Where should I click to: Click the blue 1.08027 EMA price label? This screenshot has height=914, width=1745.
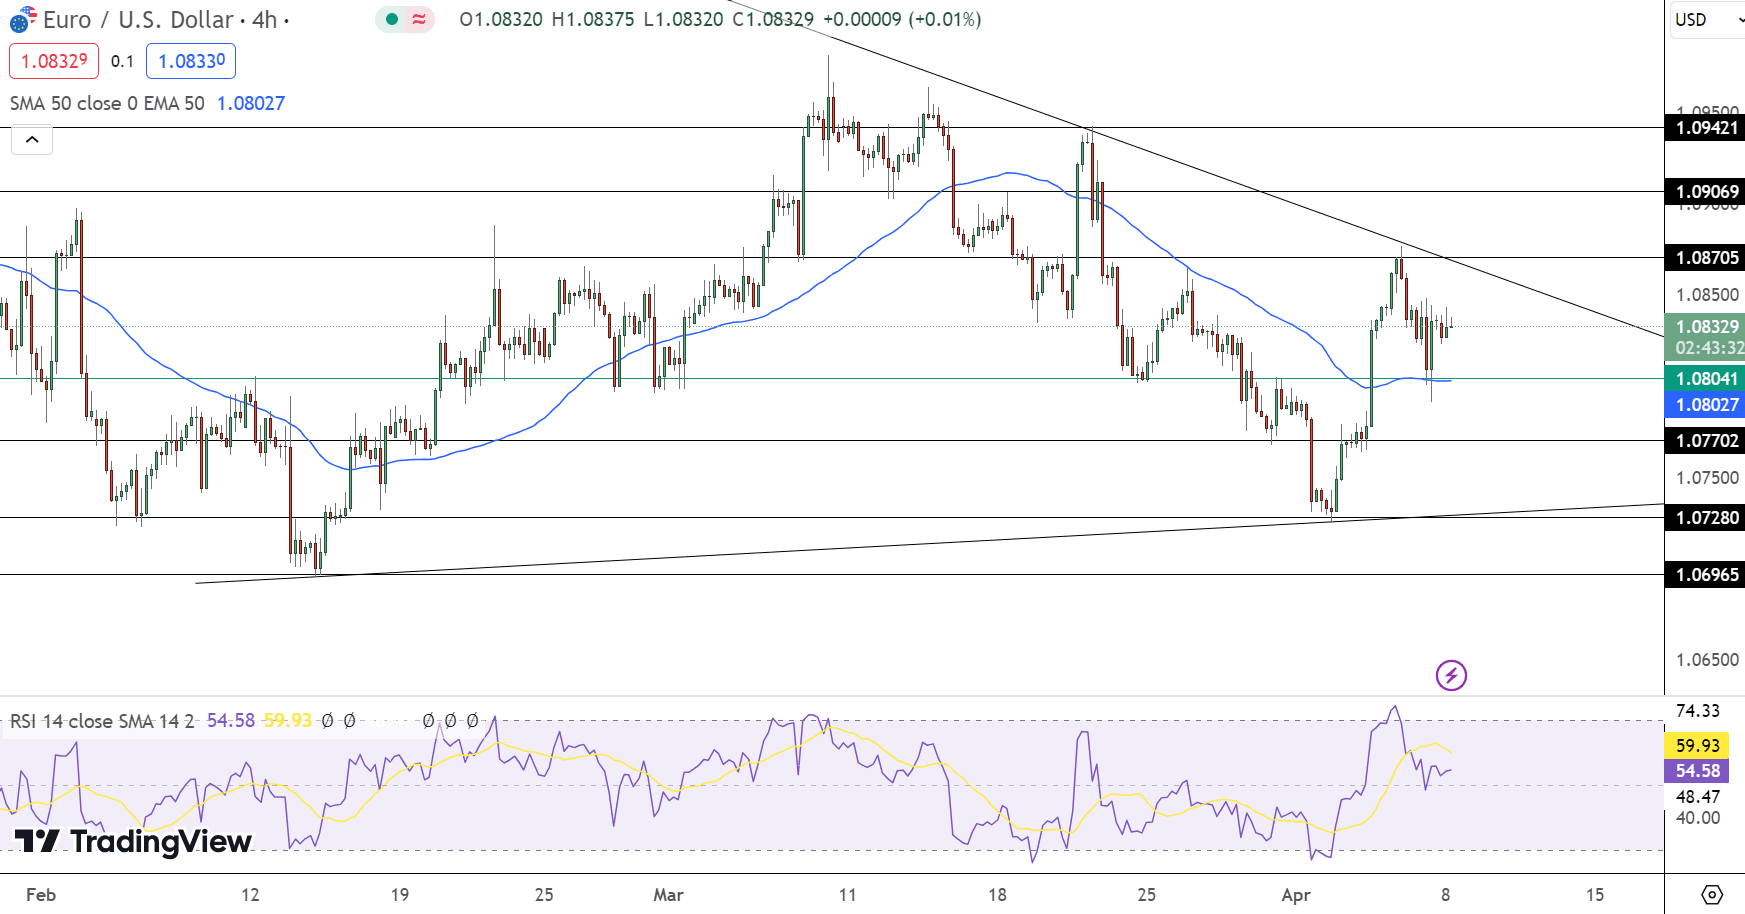[1706, 405]
